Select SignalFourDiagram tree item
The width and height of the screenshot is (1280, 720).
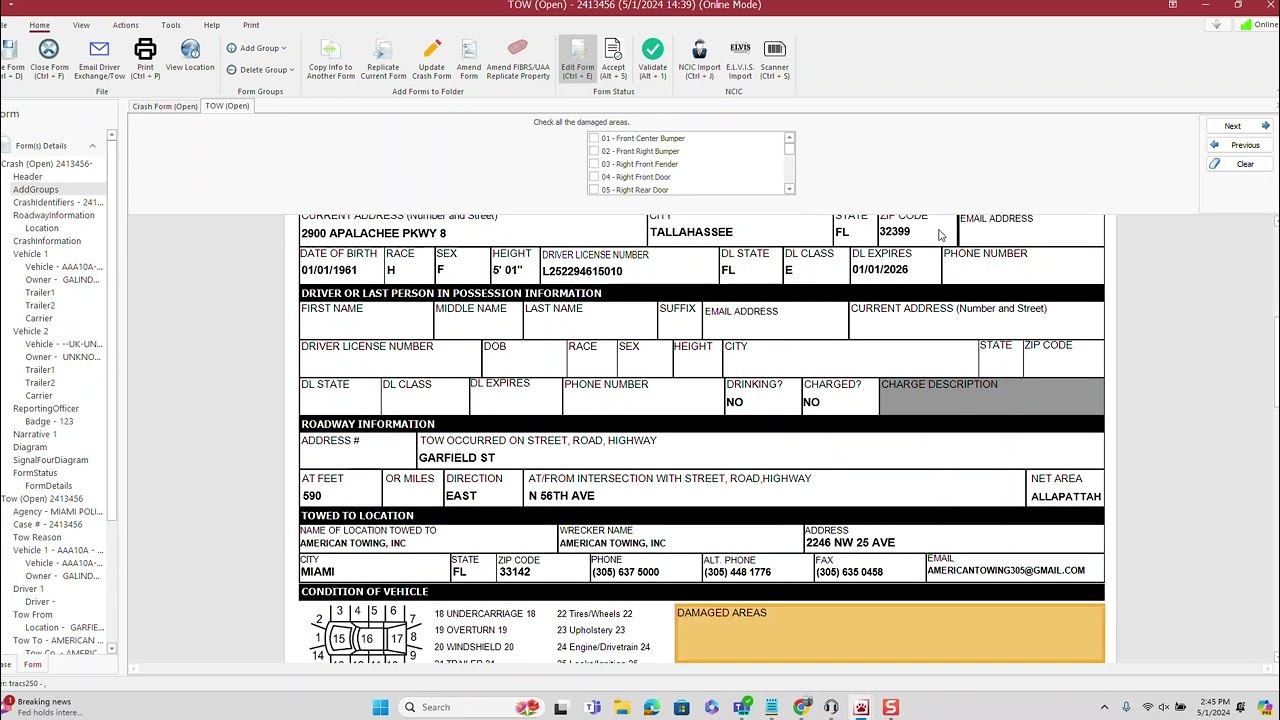(x=51, y=460)
